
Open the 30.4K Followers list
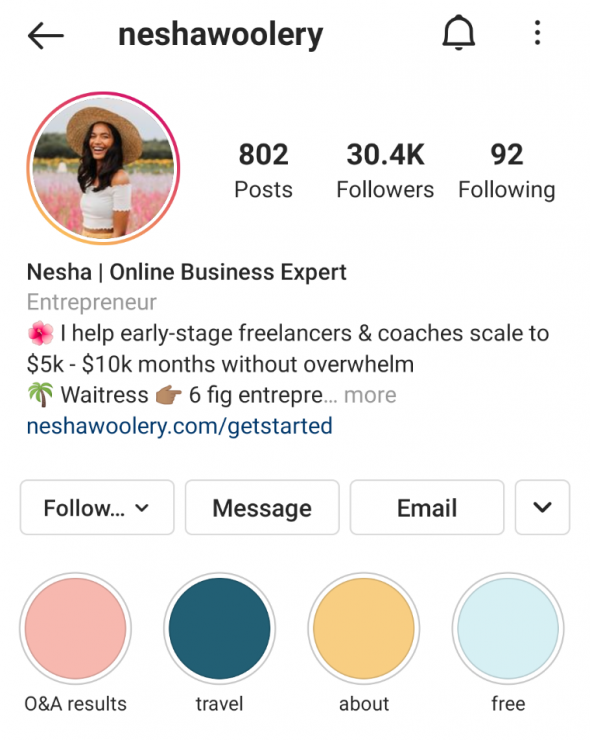tap(385, 171)
